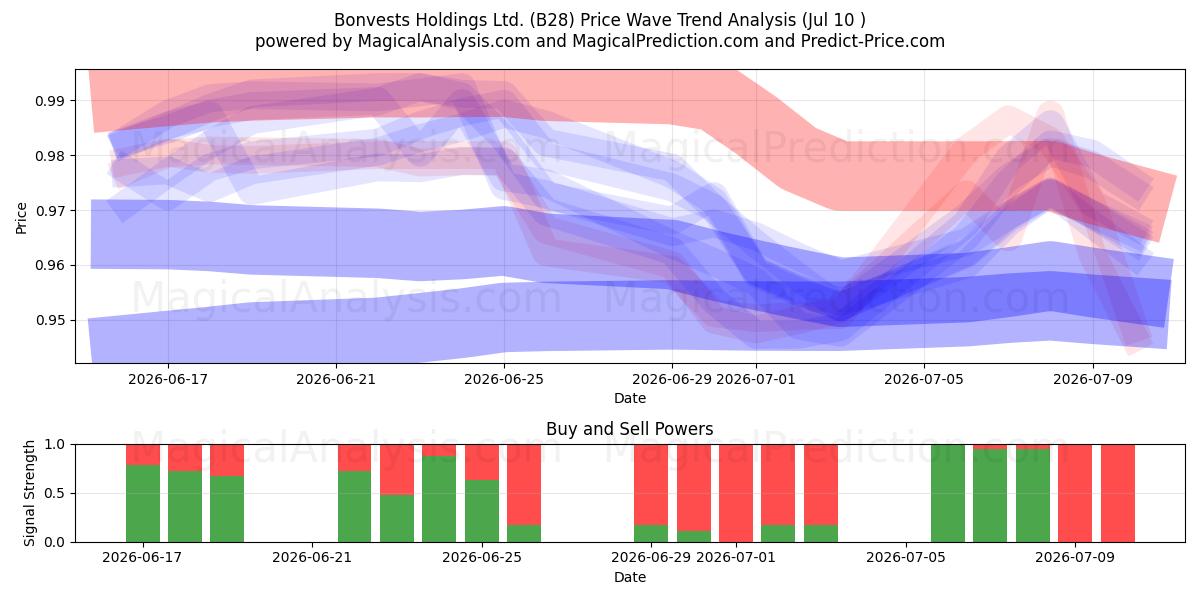Click the 'Date' label under the price chart

pyautogui.click(x=630, y=398)
